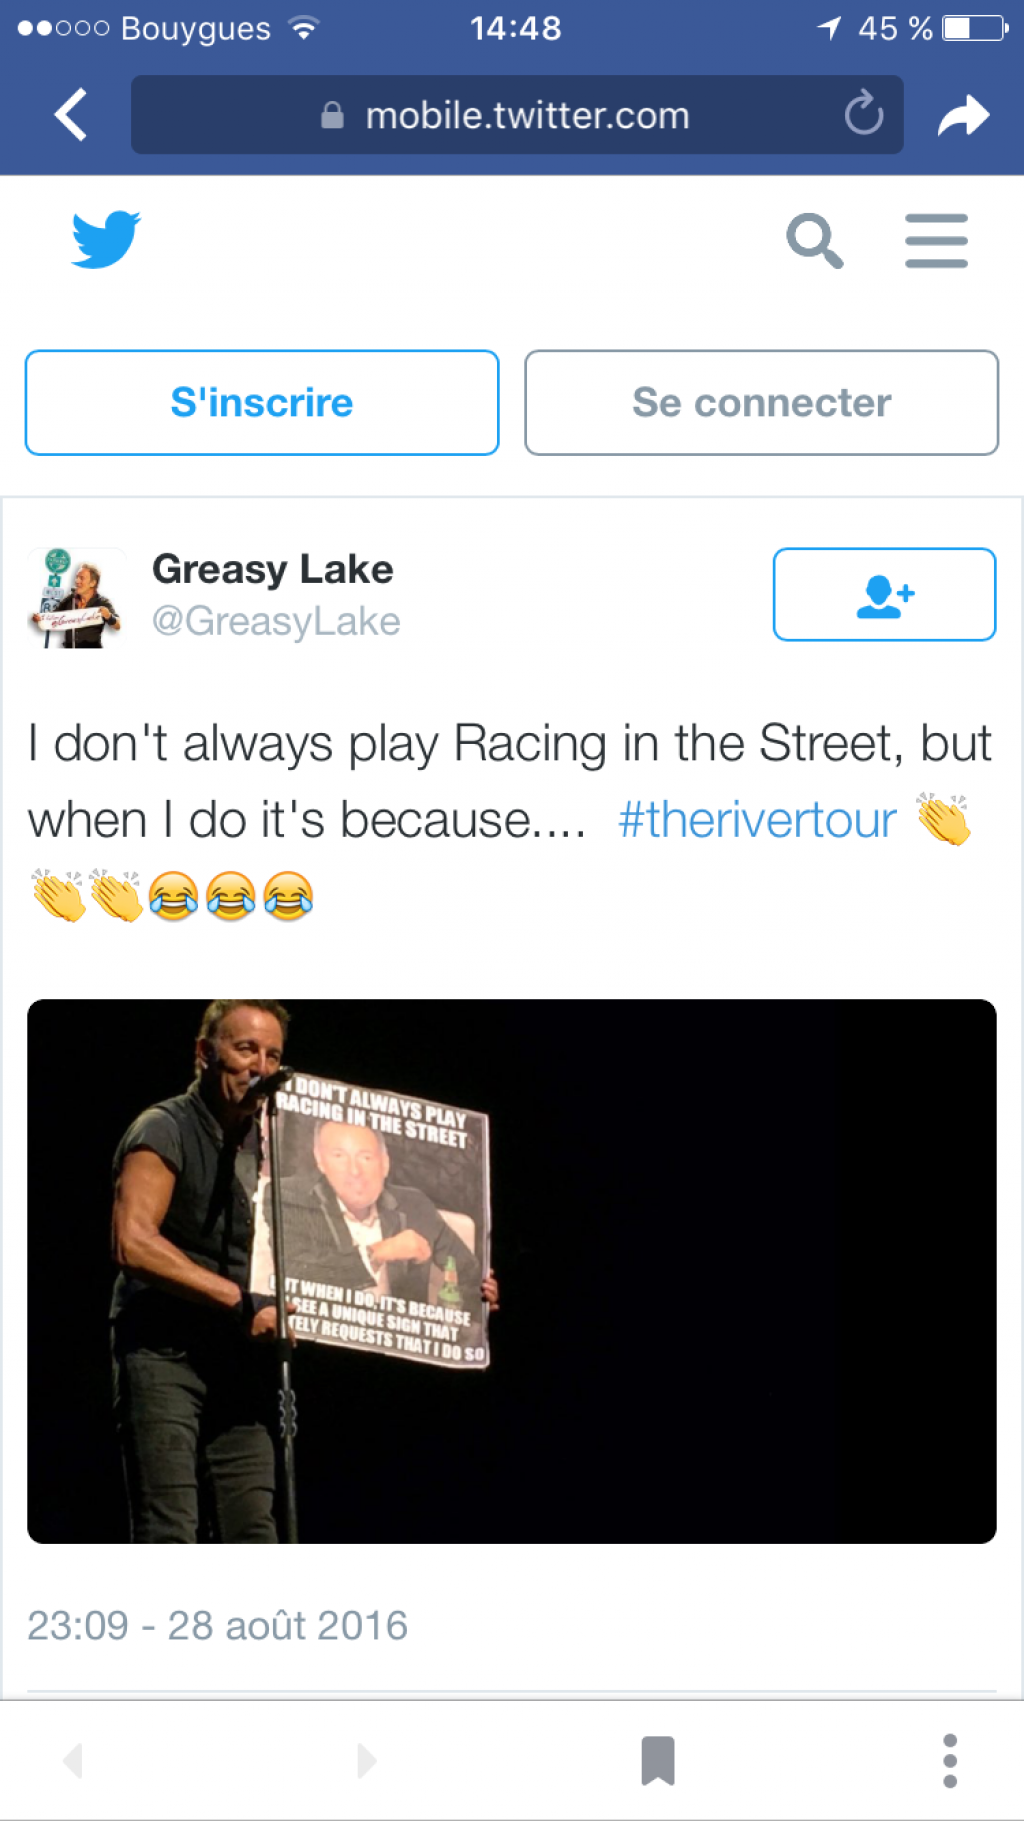Viewport: 1024px width, 1821px height.
Task: Open Twitter search magnifier
Action: coord(815,240)
